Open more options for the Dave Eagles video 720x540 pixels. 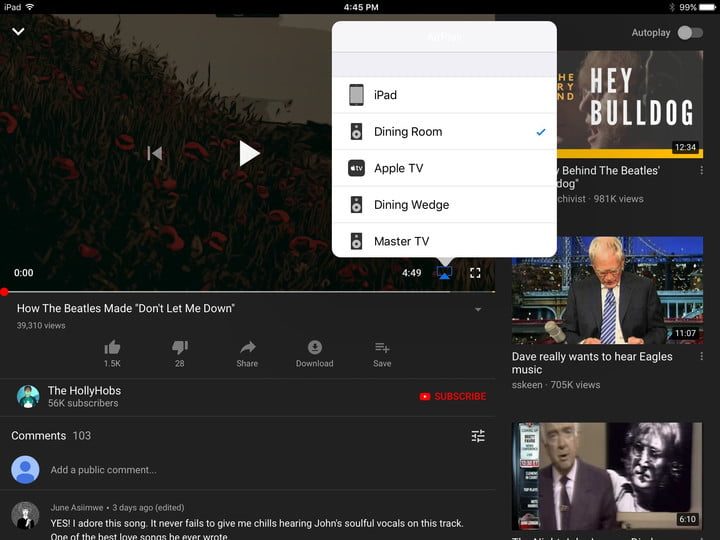pyautogui.click(x=701, y=356)
